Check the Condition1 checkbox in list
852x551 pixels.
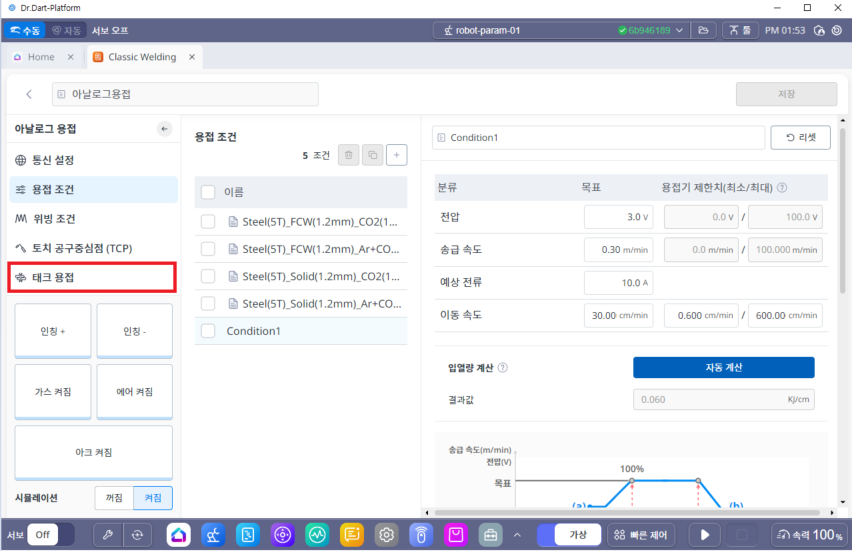click(208, 331)
